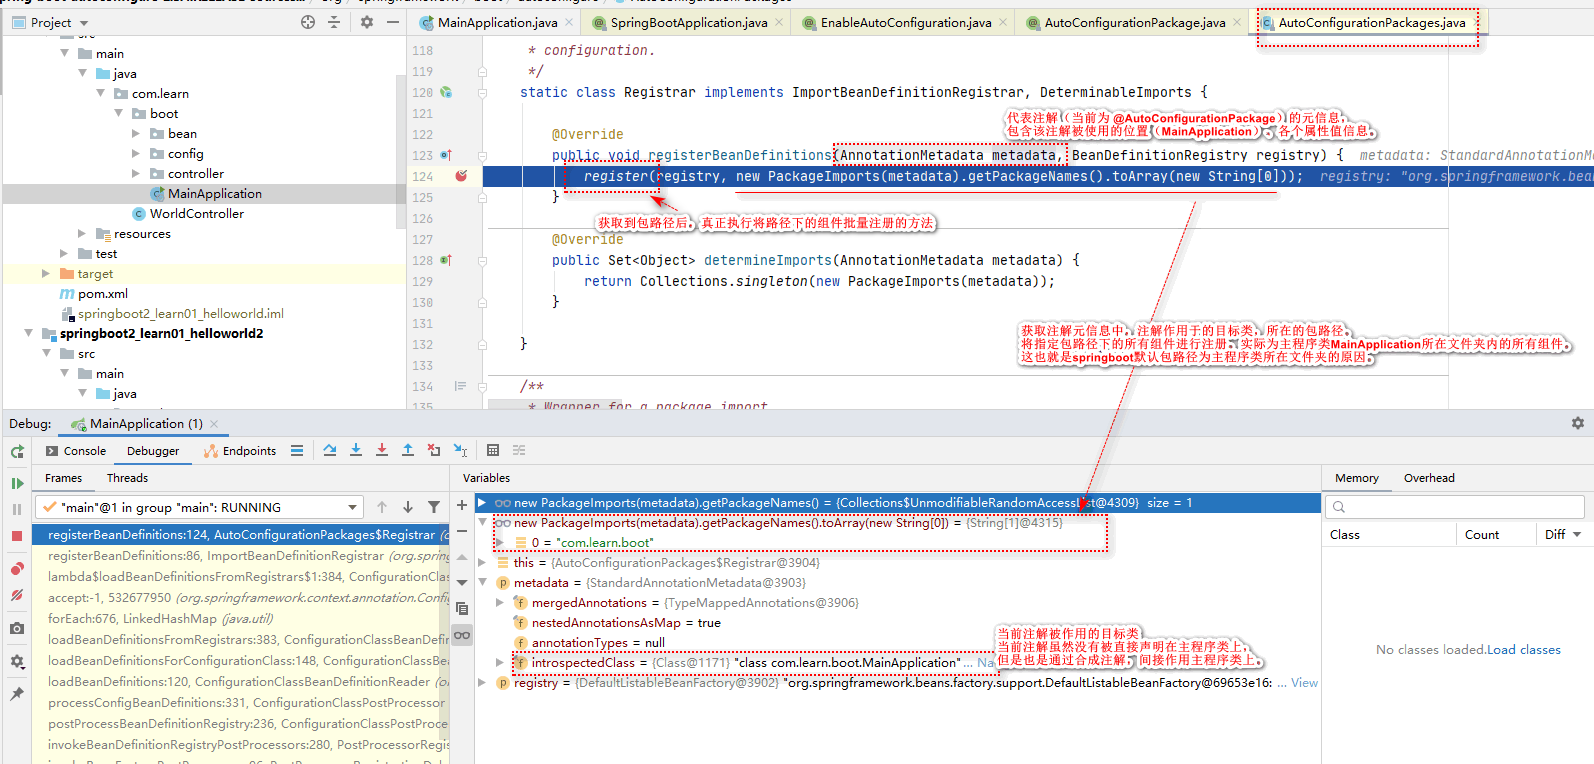Click Collapse All icon in Project panel
1594x764 pixels.
pos(334,22)
